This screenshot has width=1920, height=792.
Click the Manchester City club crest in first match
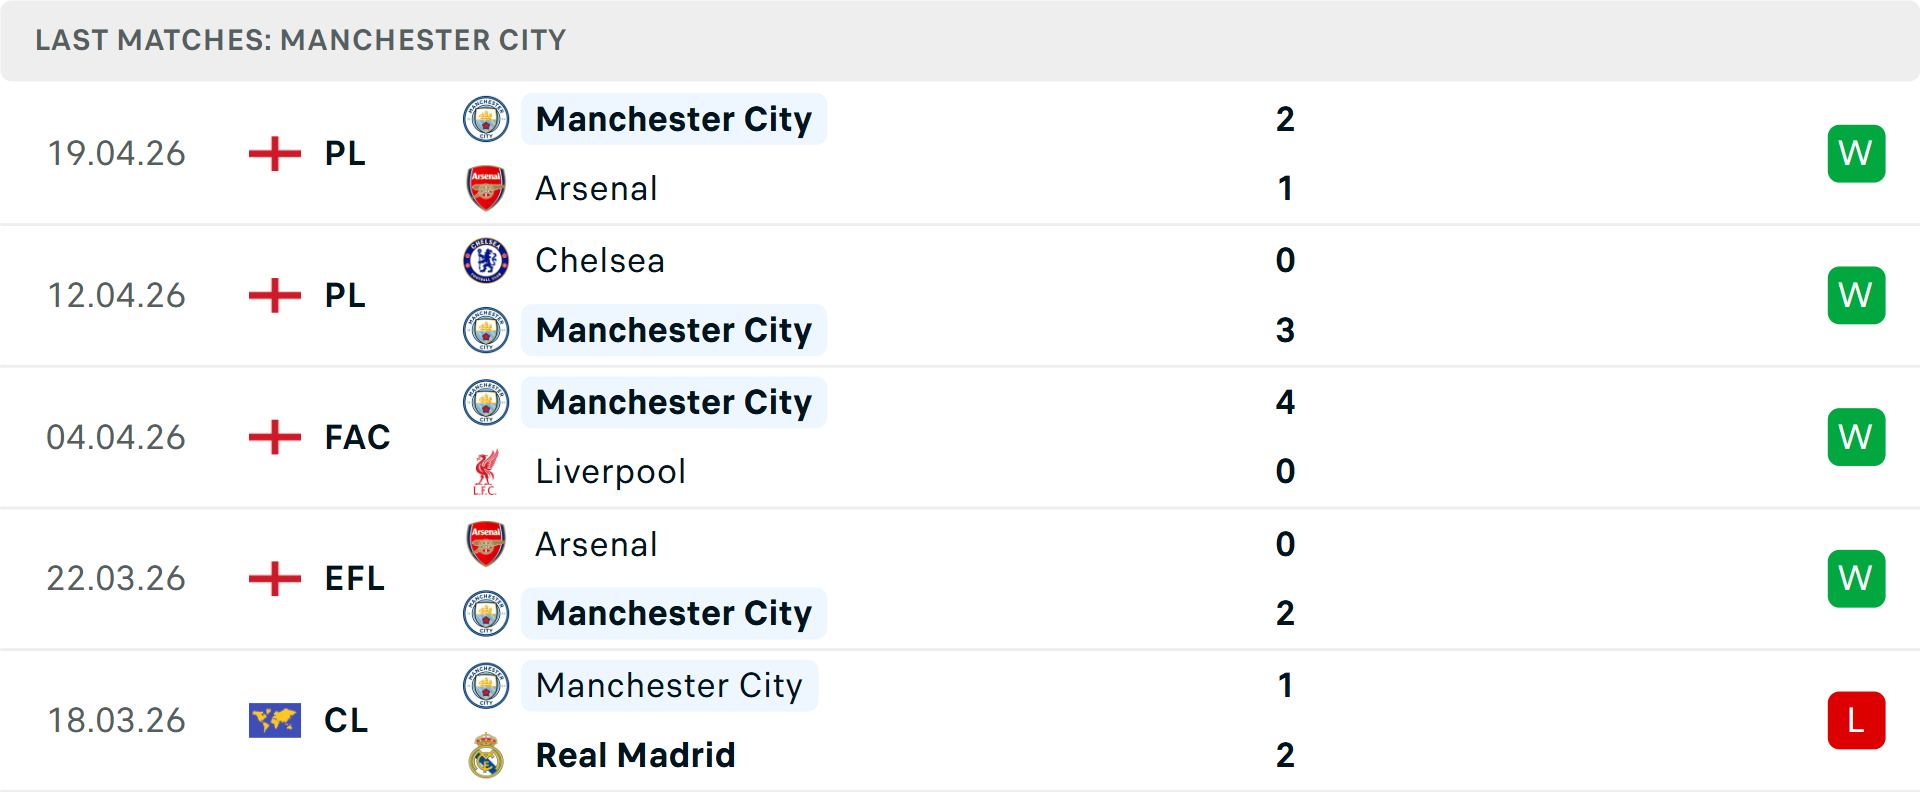pos(486,119)
